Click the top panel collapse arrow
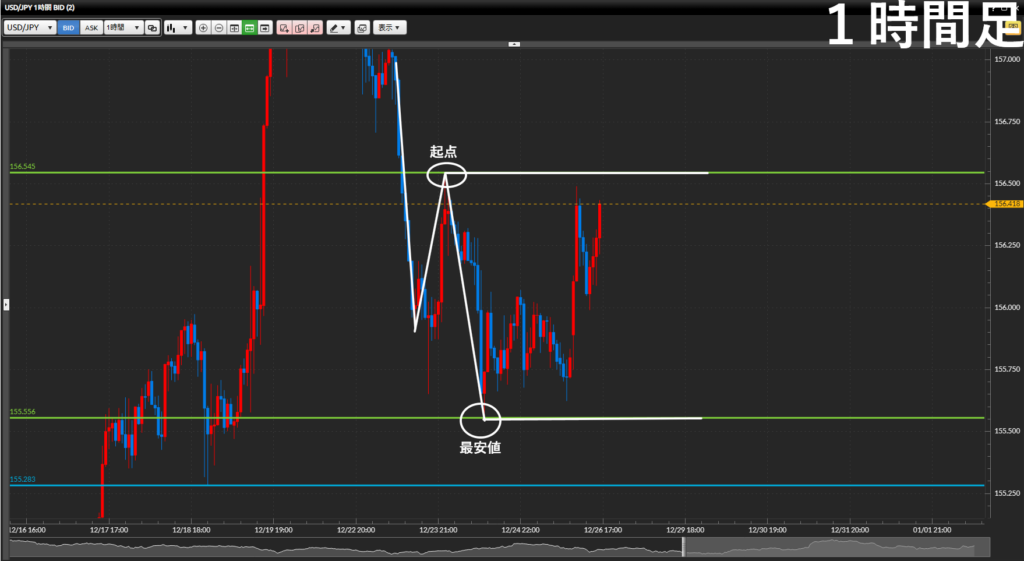 [x=515, y=44]
